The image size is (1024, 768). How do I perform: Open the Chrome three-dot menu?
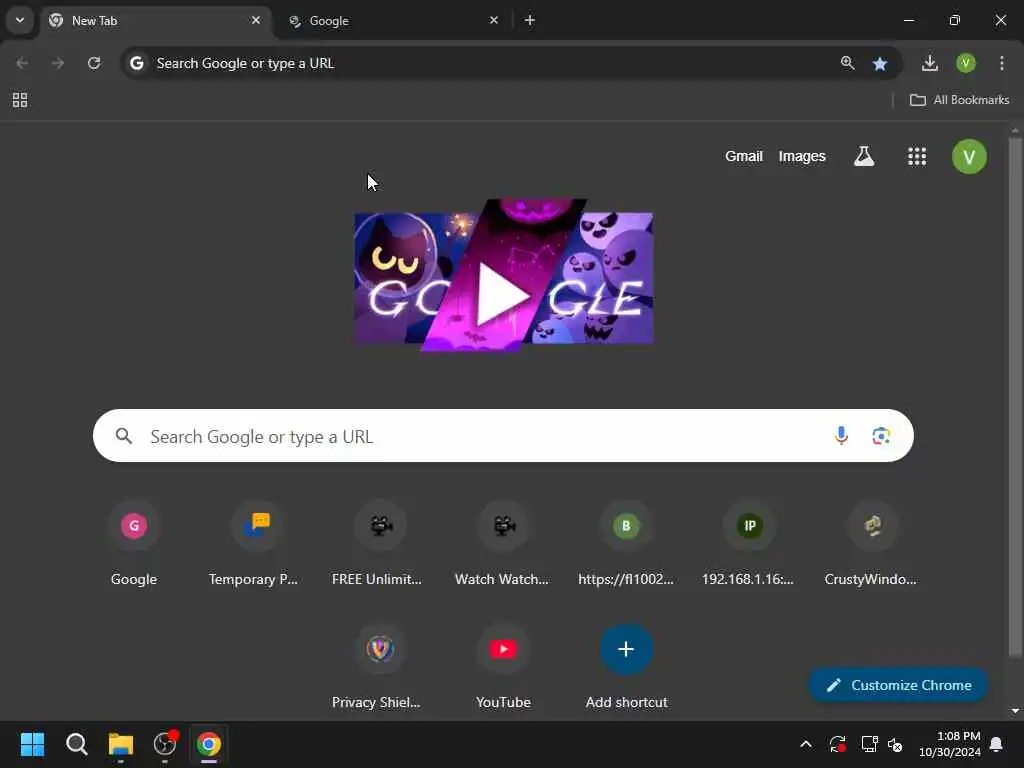(x=1002, y=63)
